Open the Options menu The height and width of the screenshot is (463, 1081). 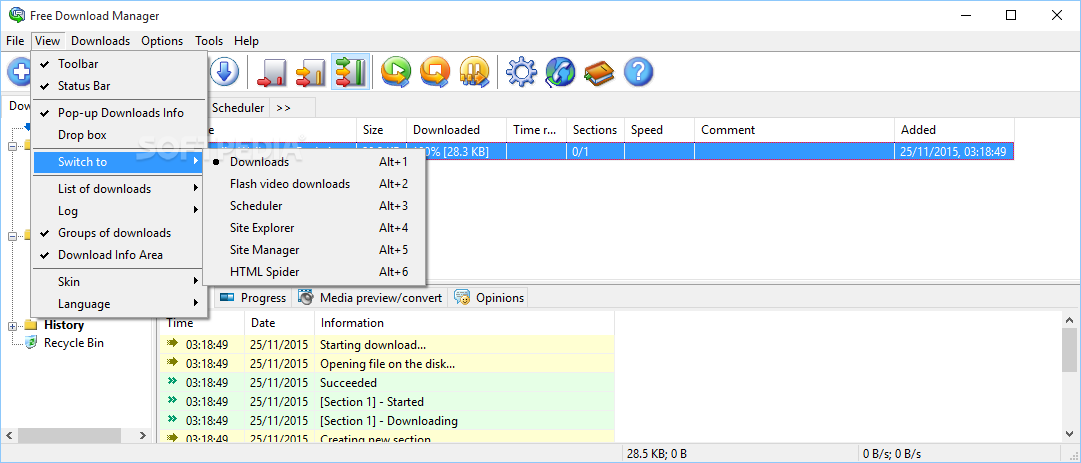tap(163, 41)
